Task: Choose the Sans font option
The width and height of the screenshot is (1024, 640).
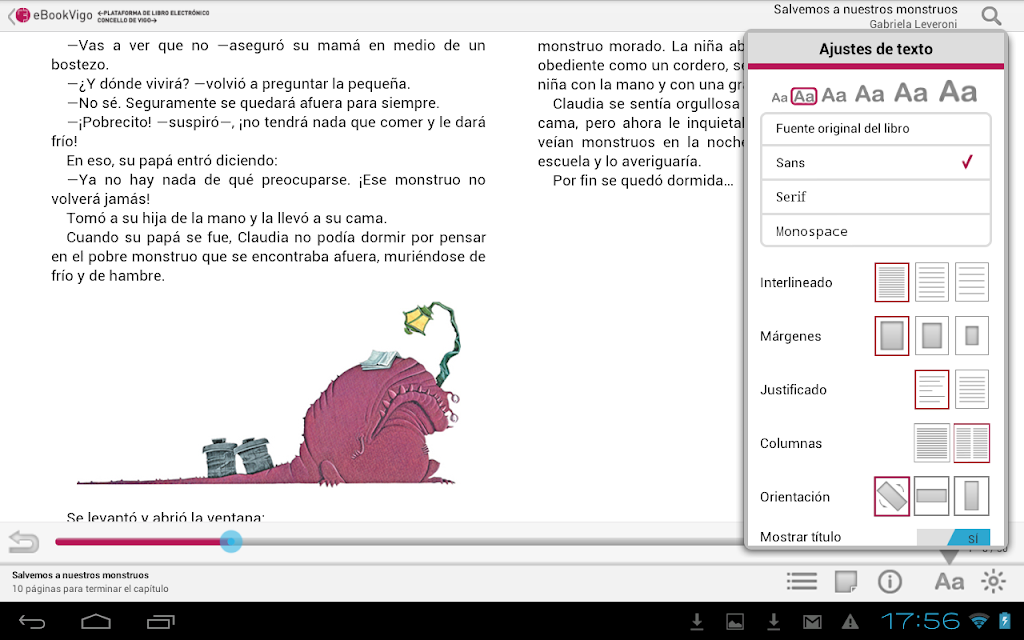Action: click(876, 163)
